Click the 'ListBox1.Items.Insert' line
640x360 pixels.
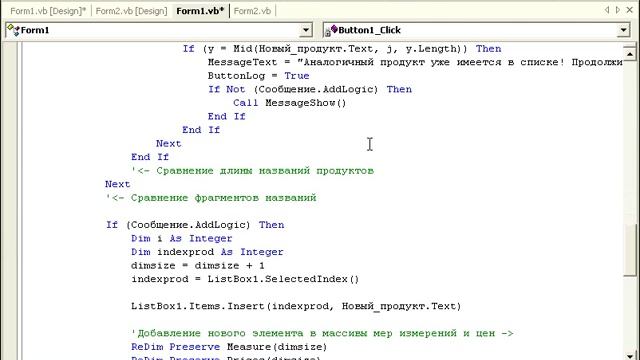pyautogui.click(x=296, y=306)
